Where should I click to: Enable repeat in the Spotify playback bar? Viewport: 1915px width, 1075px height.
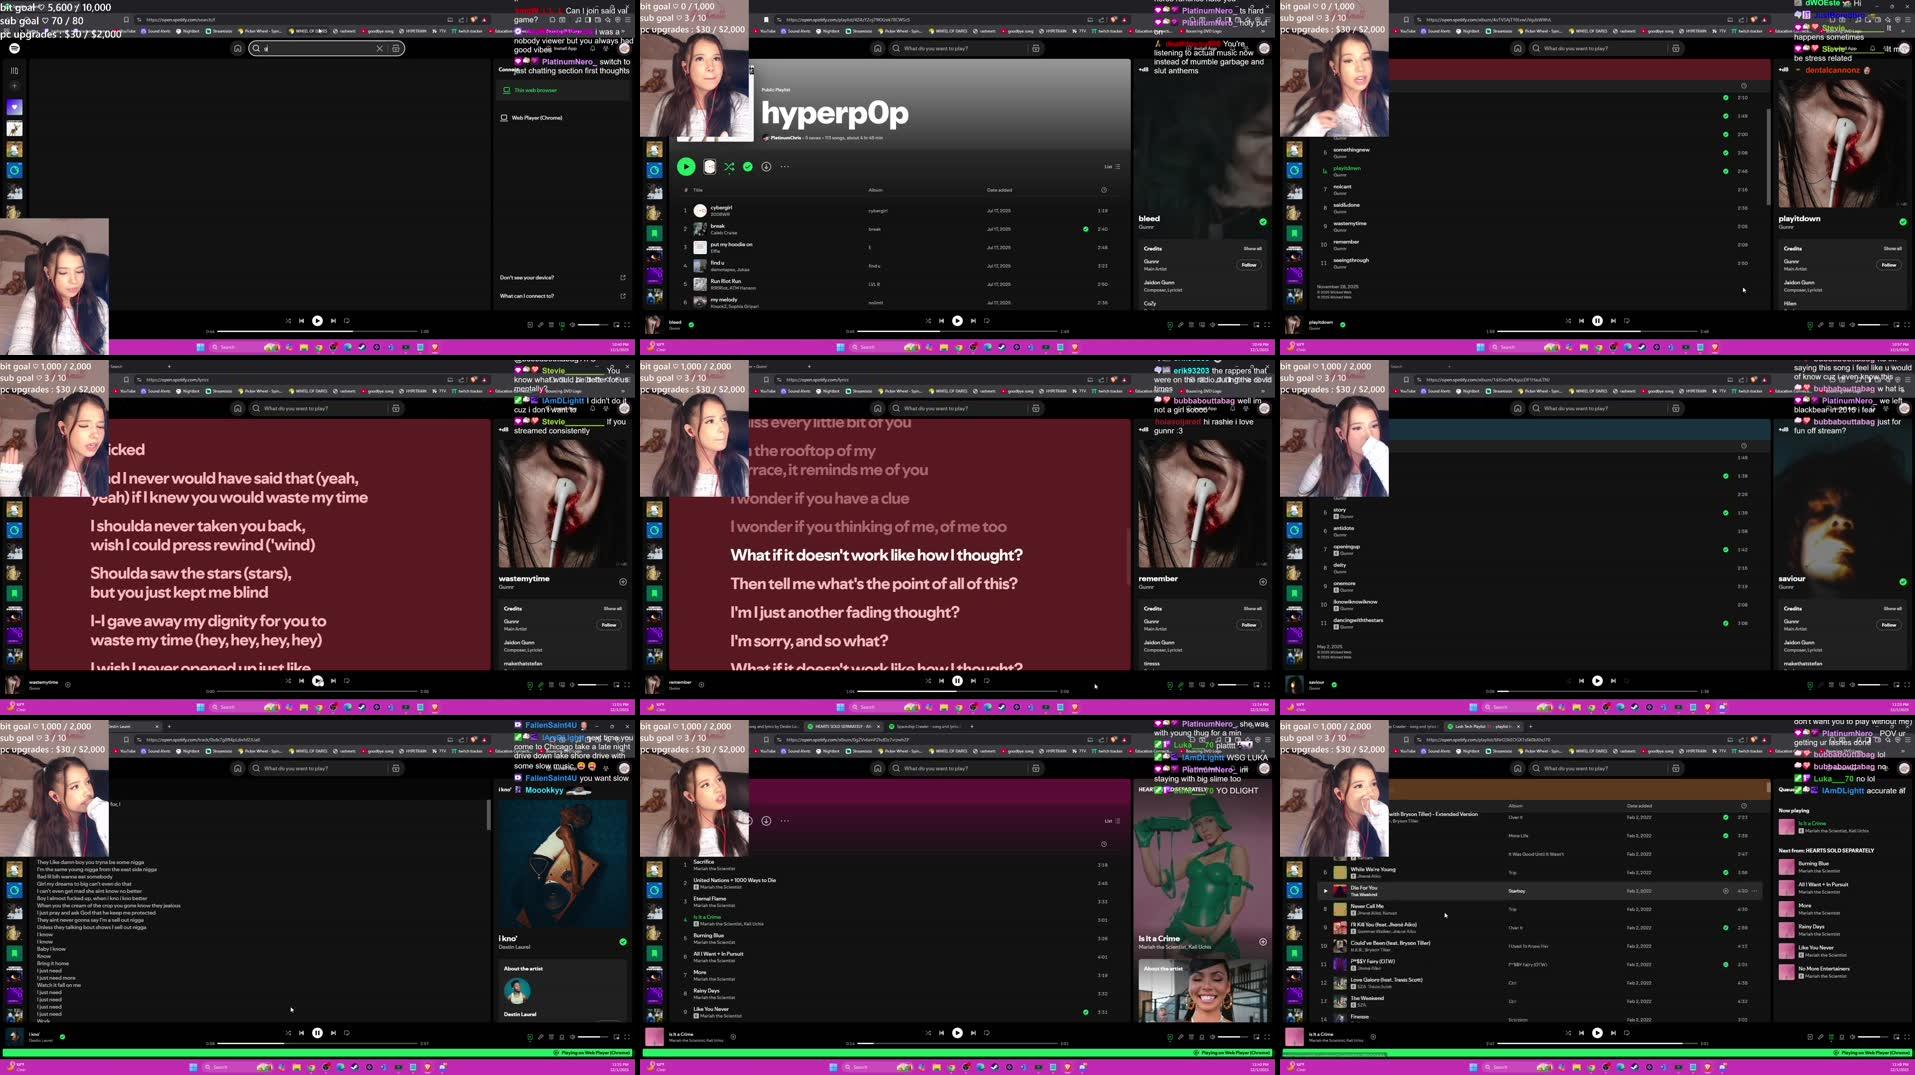tap(987, 321)
